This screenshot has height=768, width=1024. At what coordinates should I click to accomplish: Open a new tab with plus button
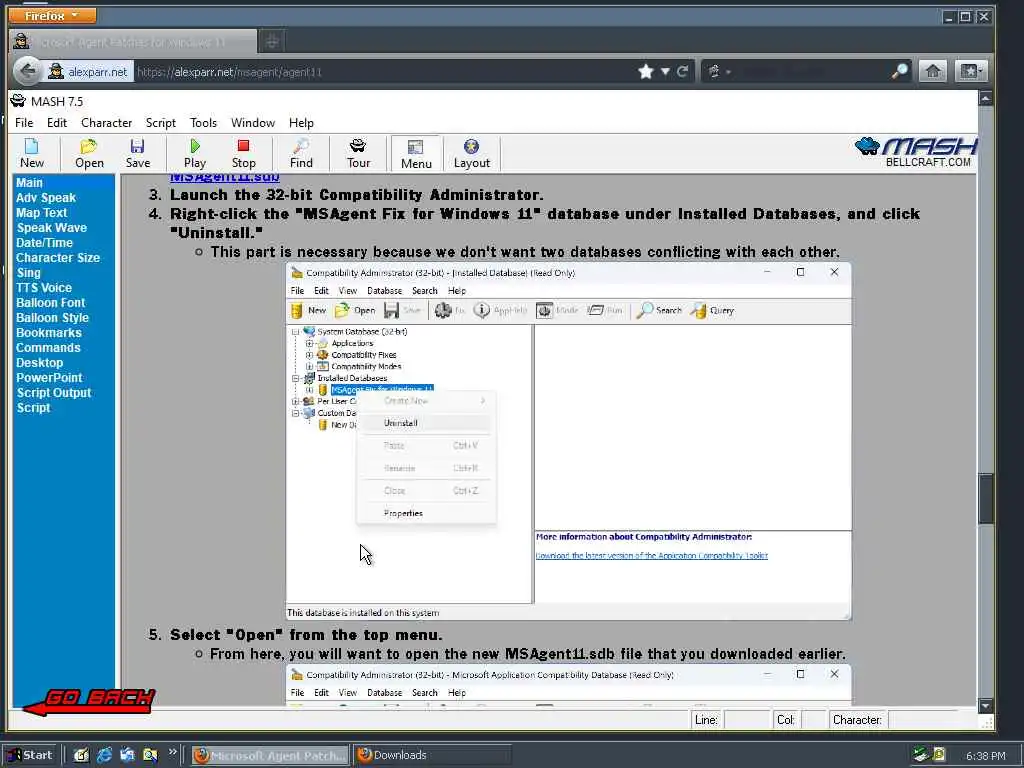(272, 42)
